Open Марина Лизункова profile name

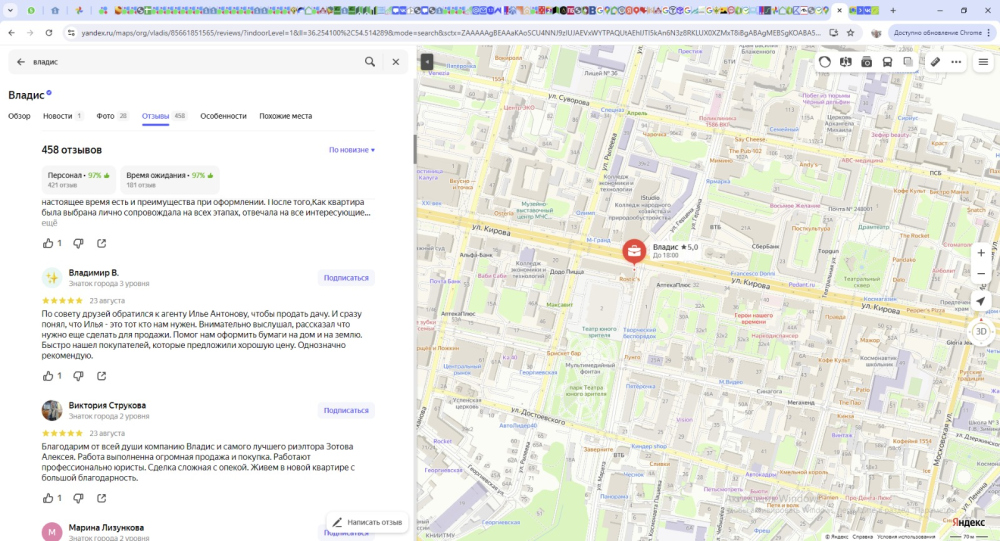(107, 528)
